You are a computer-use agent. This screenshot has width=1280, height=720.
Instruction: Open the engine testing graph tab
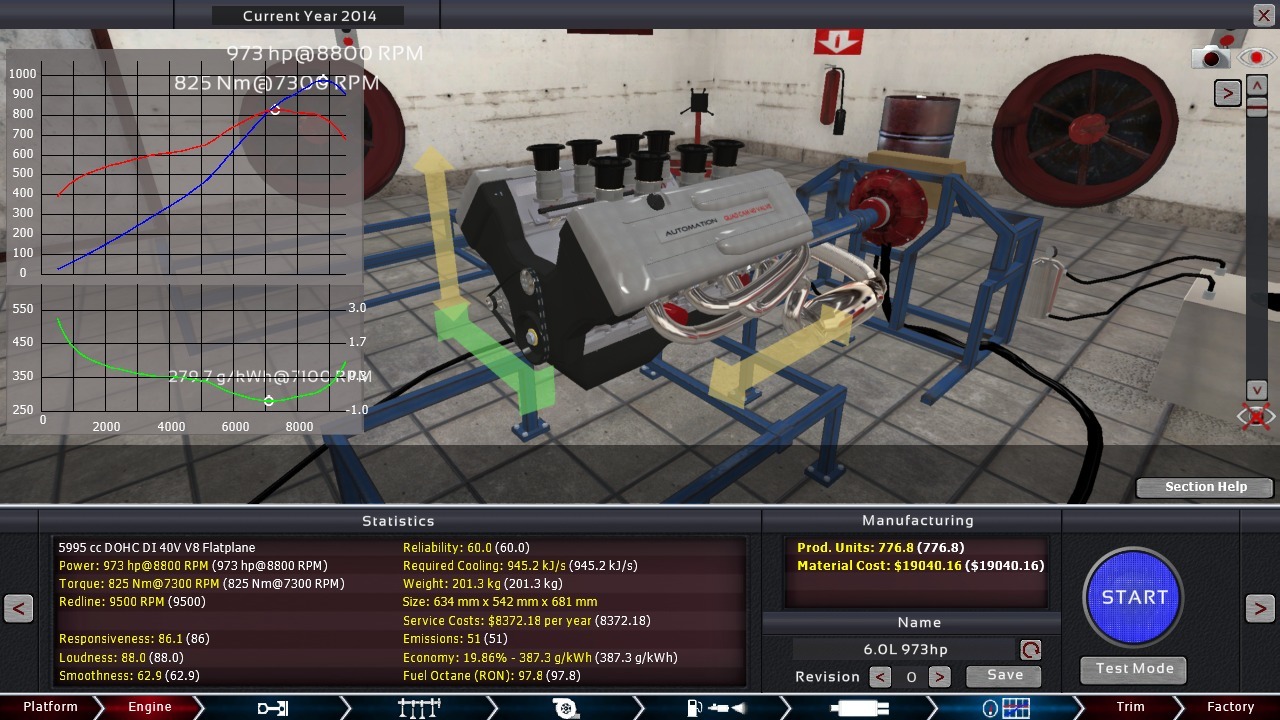1005,708
